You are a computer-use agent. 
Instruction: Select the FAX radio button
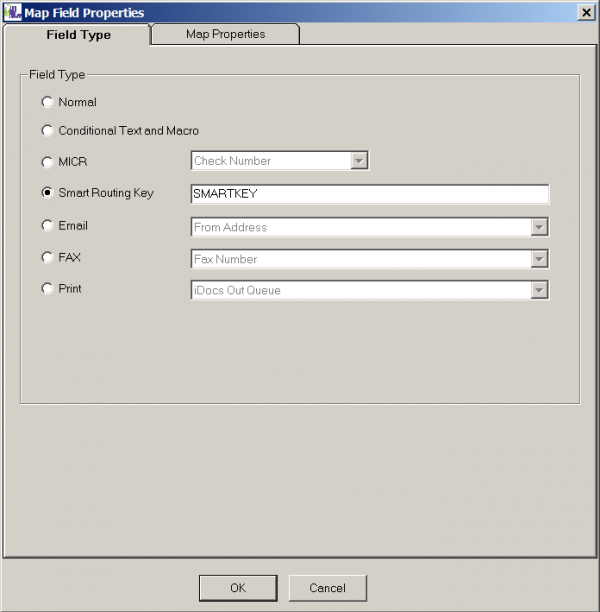click(47, 258)
